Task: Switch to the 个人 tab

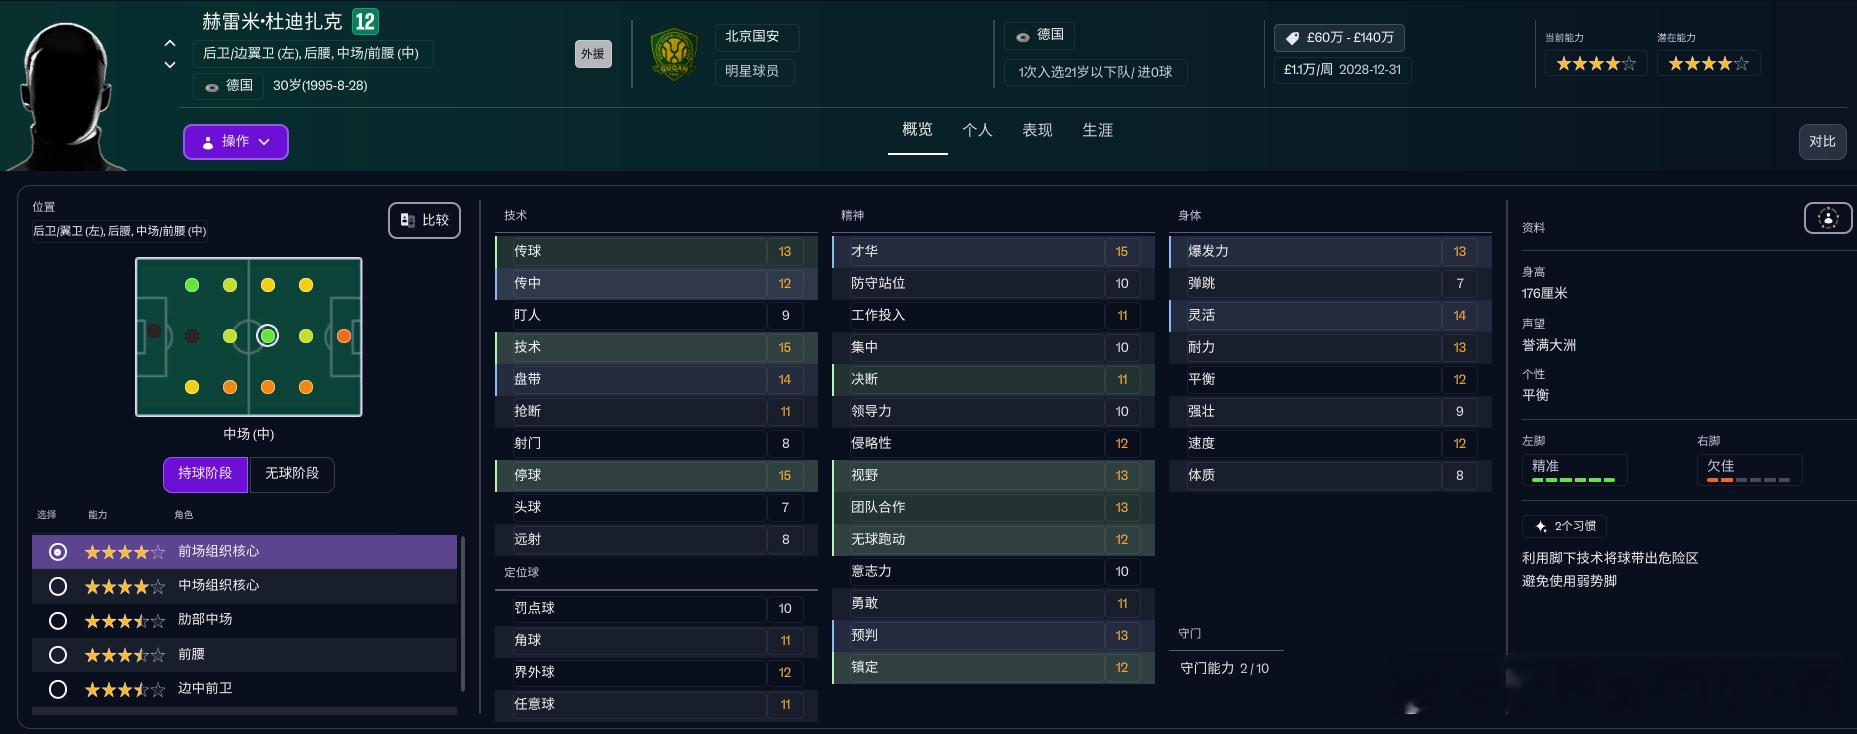Action: [x=977, y=130]
